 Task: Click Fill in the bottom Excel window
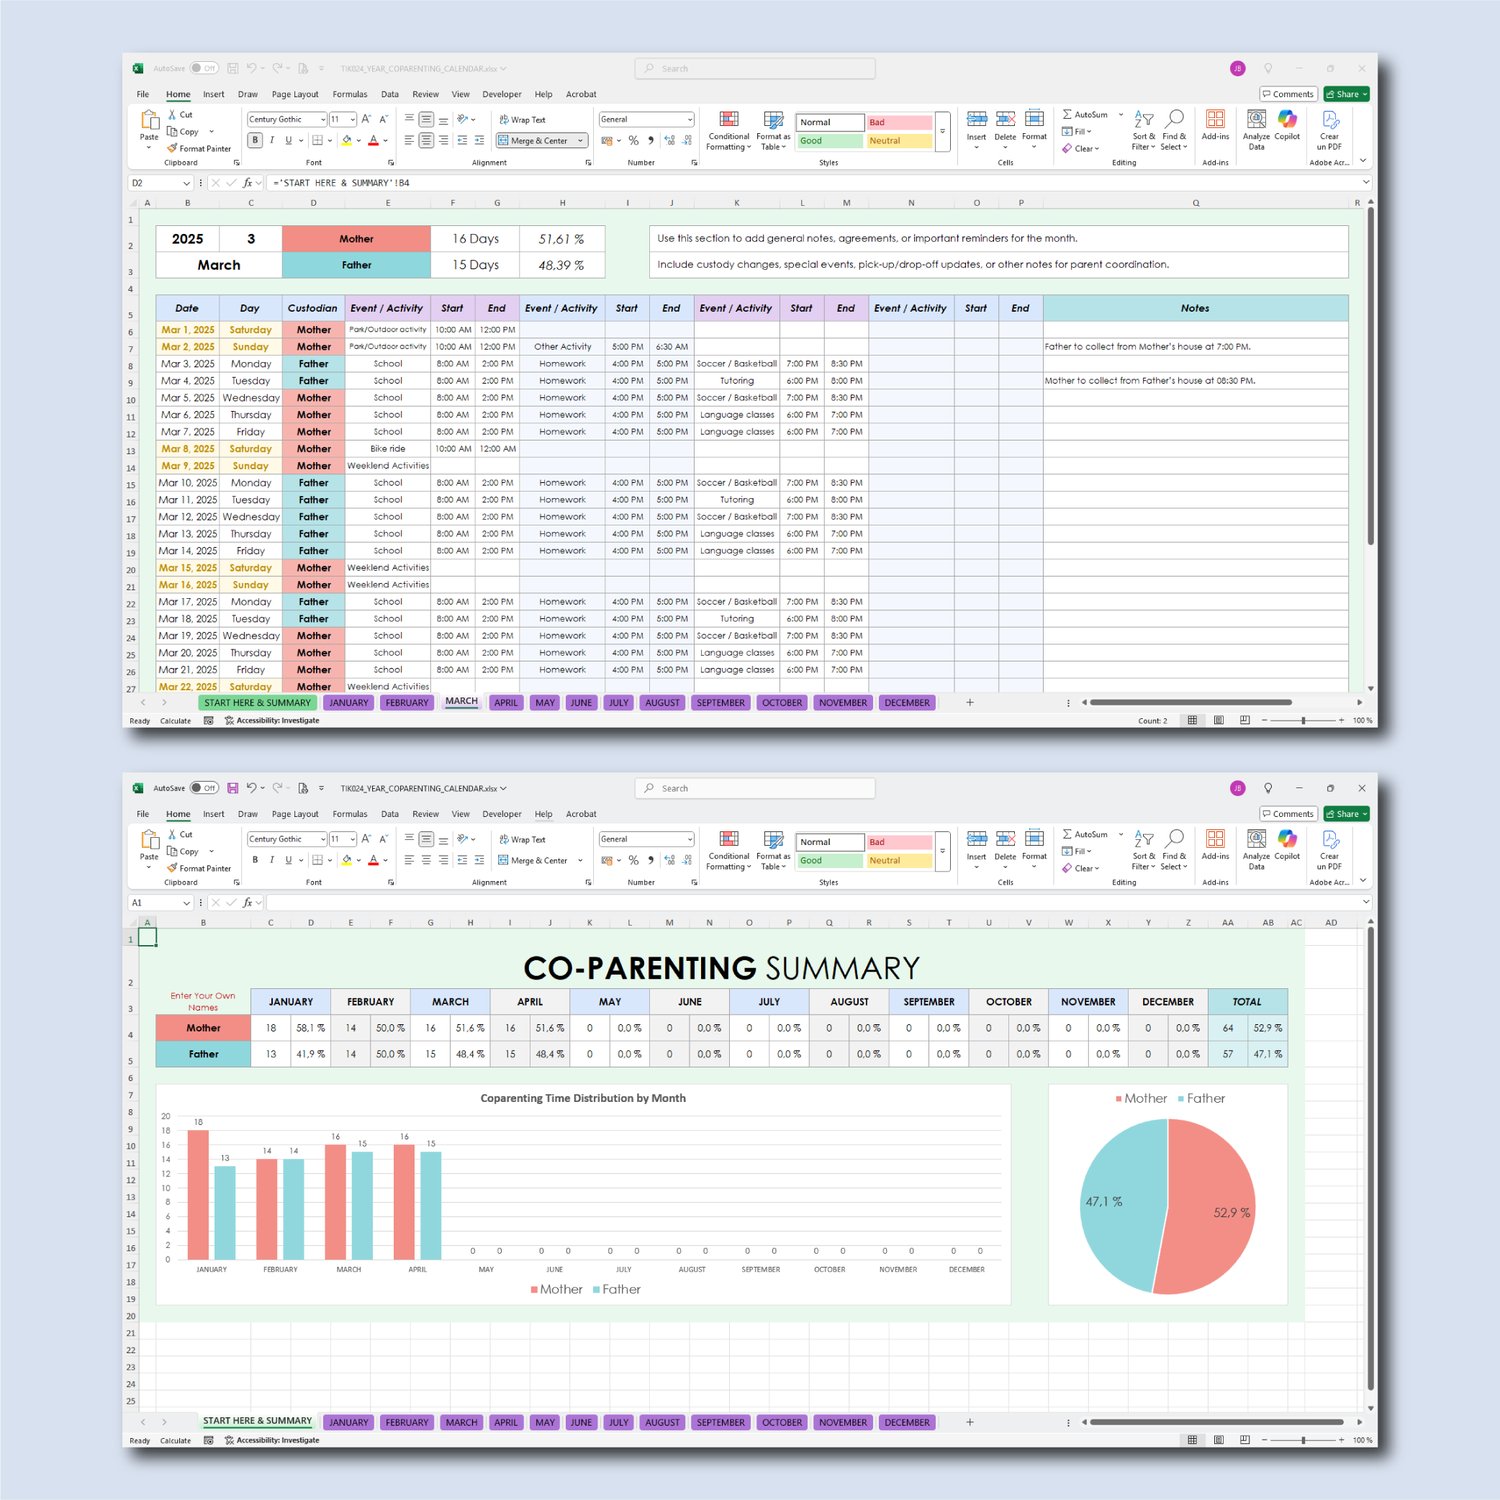[1074, 851]
